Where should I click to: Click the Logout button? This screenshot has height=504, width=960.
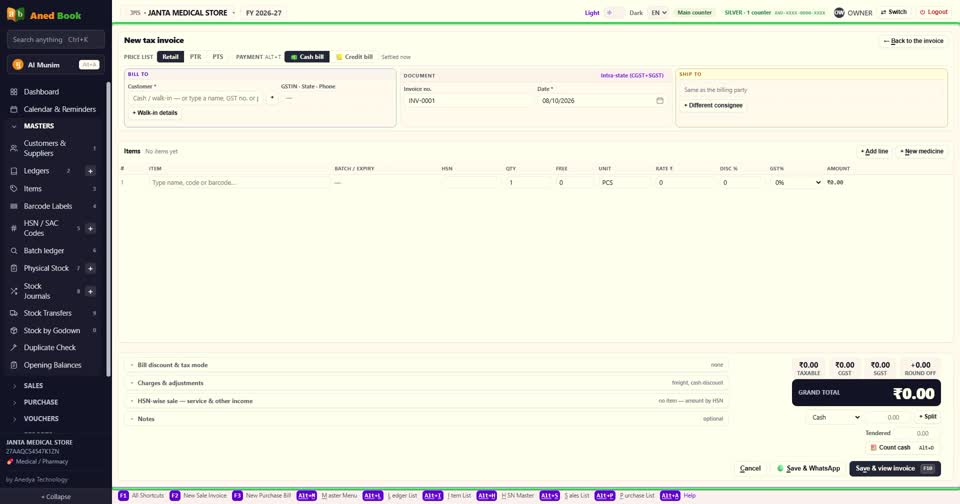pos(934,12)
